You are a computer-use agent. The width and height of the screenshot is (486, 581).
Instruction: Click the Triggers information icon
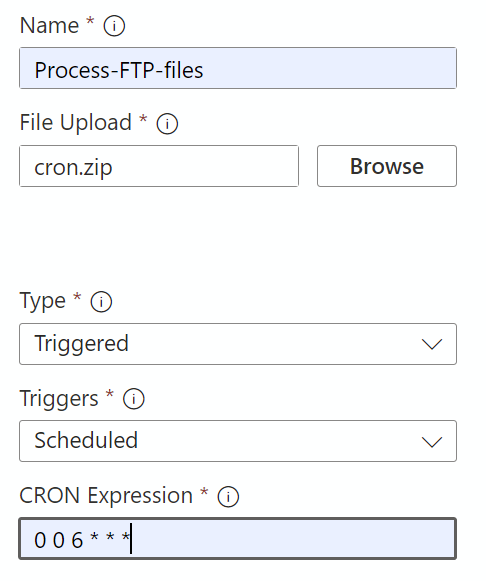click(133, 399)
